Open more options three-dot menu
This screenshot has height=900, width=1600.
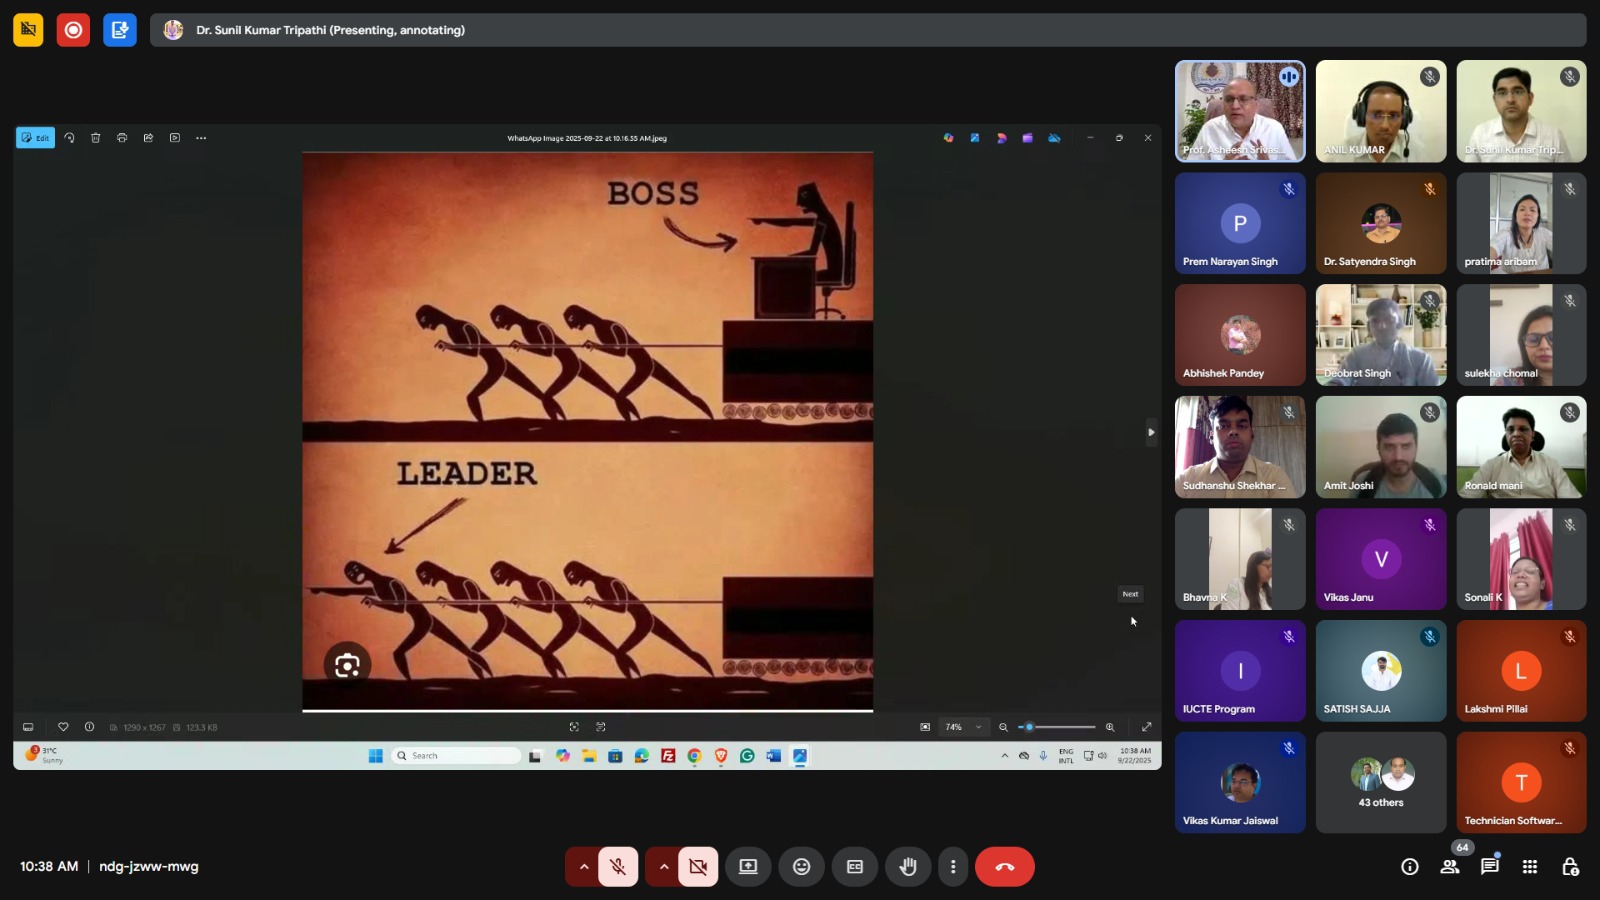coord(952,867)
